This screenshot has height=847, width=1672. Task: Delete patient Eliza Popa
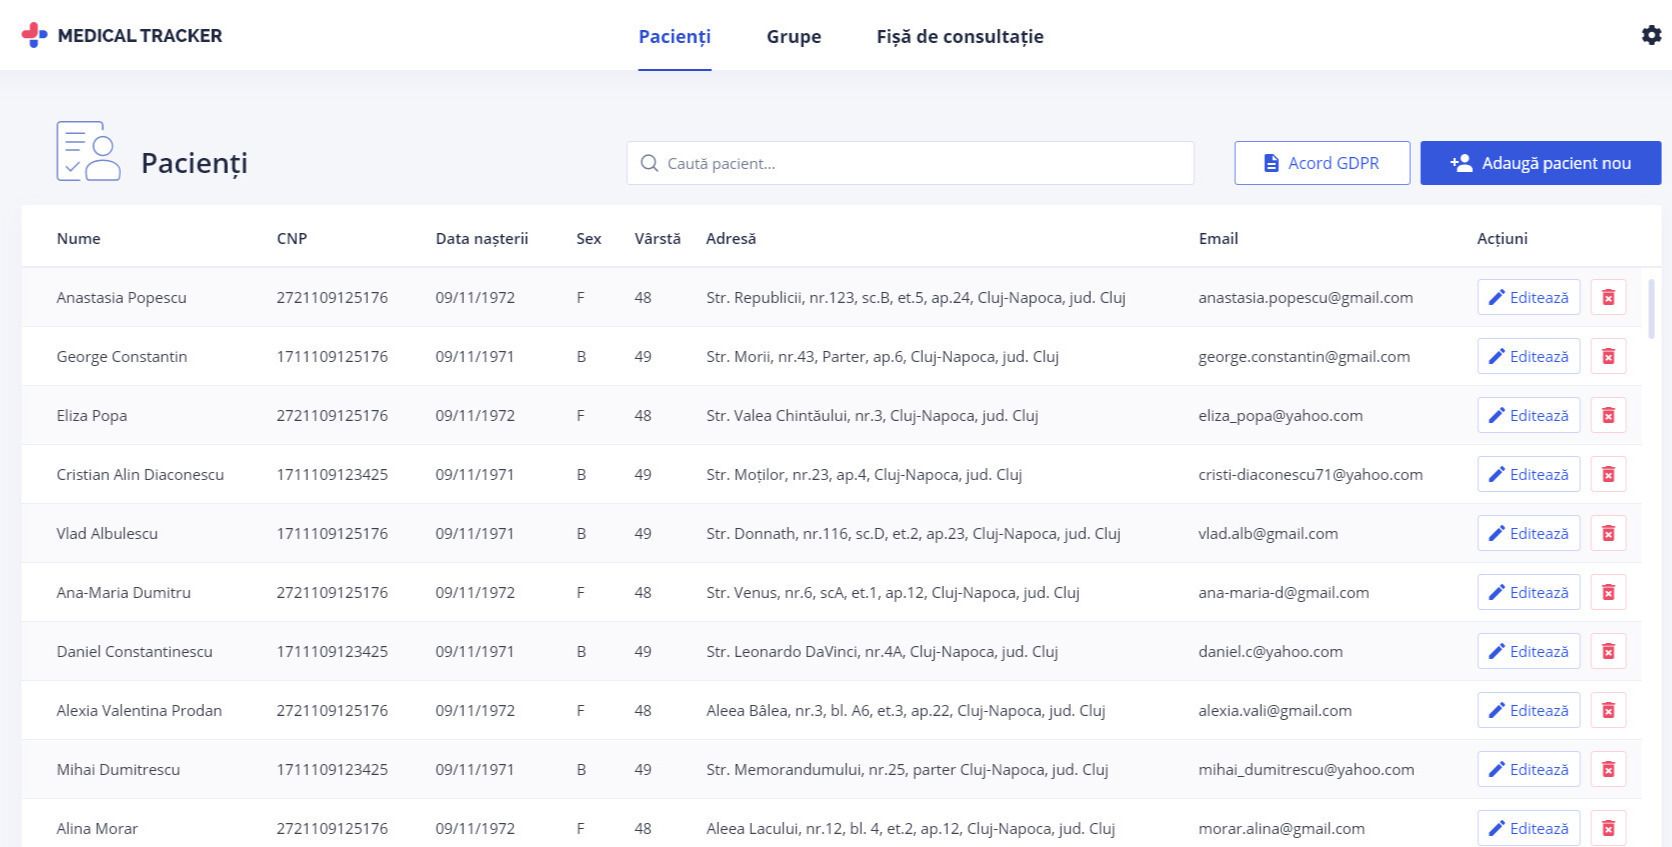1608,415
